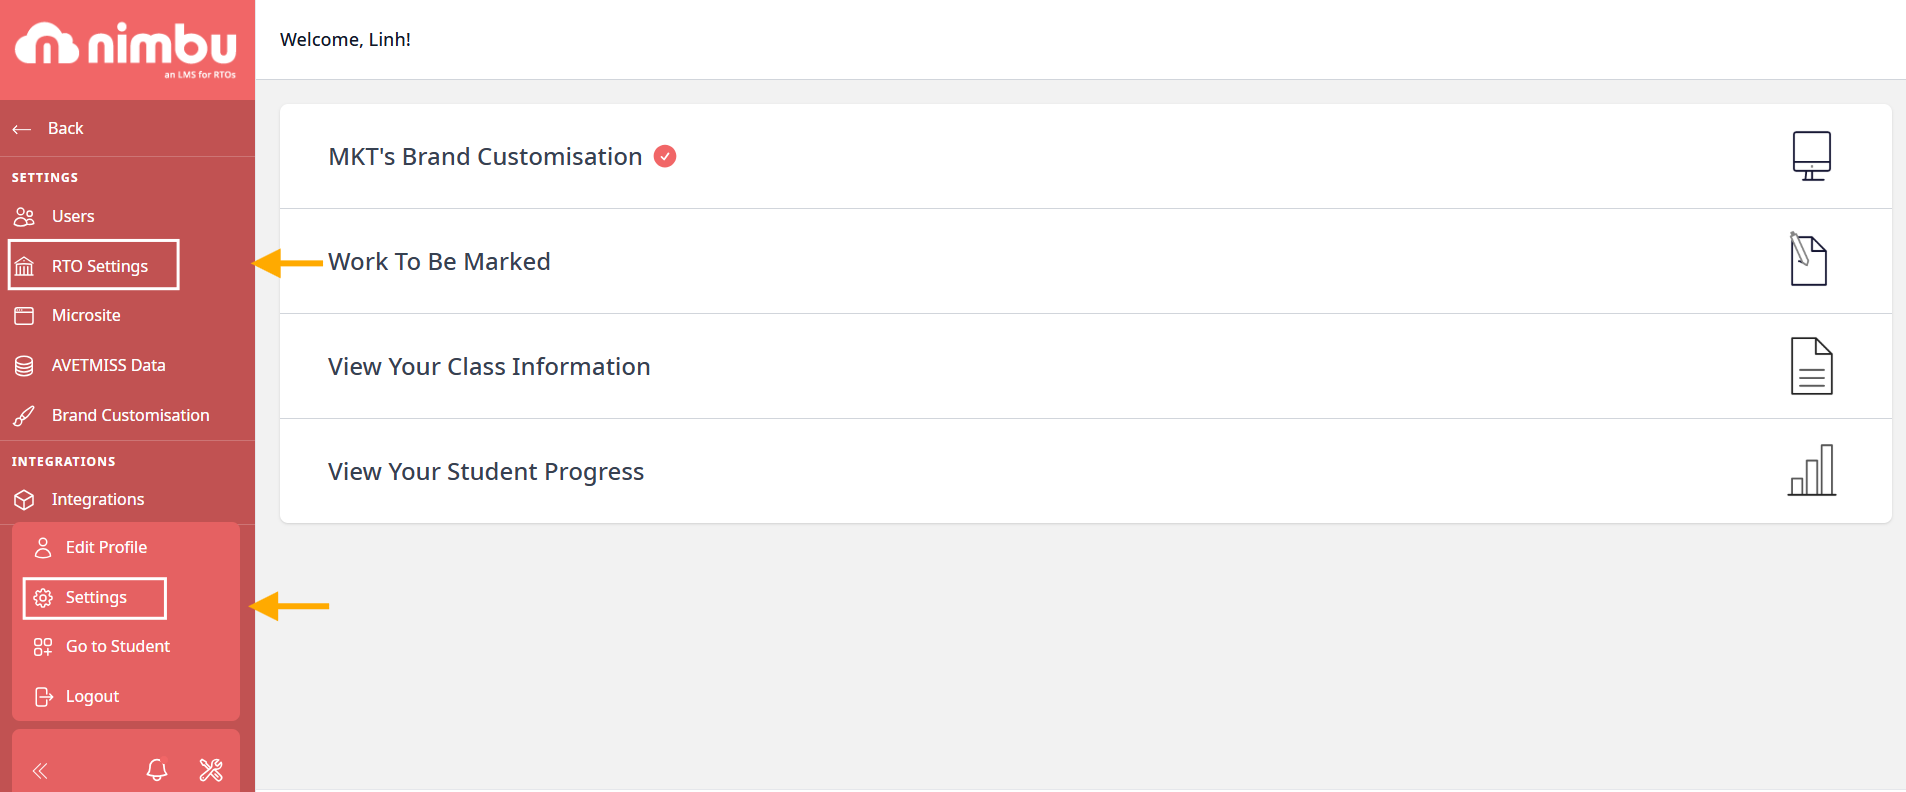Go Back using the sidebar arrow
The height and width of the screenshot is (792, 1906).
click(x=47, y=128)
